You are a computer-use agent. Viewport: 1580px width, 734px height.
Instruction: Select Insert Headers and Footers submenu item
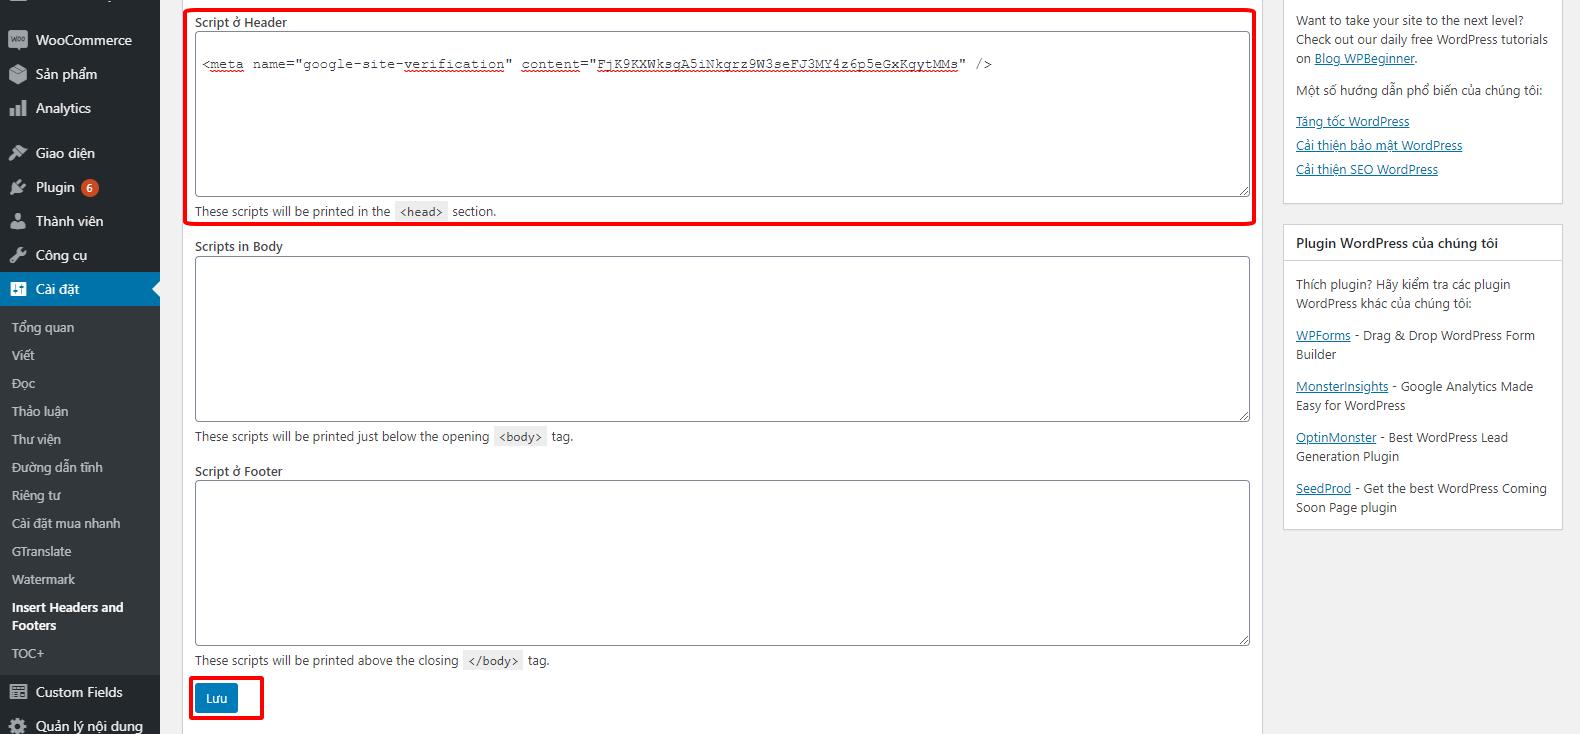[67, 616]
